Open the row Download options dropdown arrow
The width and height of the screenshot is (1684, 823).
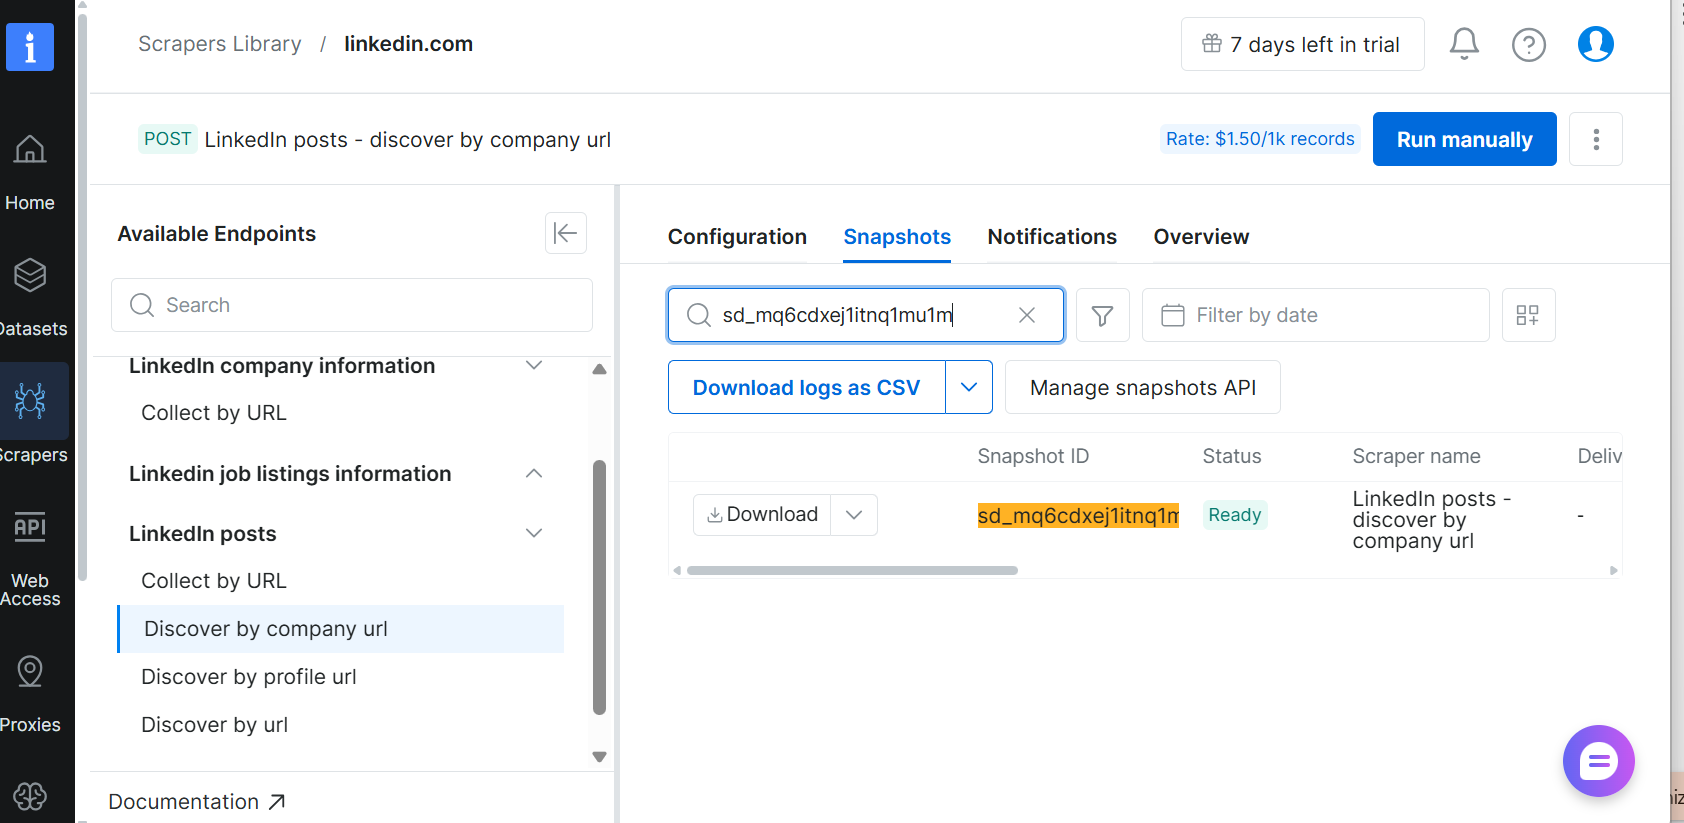point(854,514)
